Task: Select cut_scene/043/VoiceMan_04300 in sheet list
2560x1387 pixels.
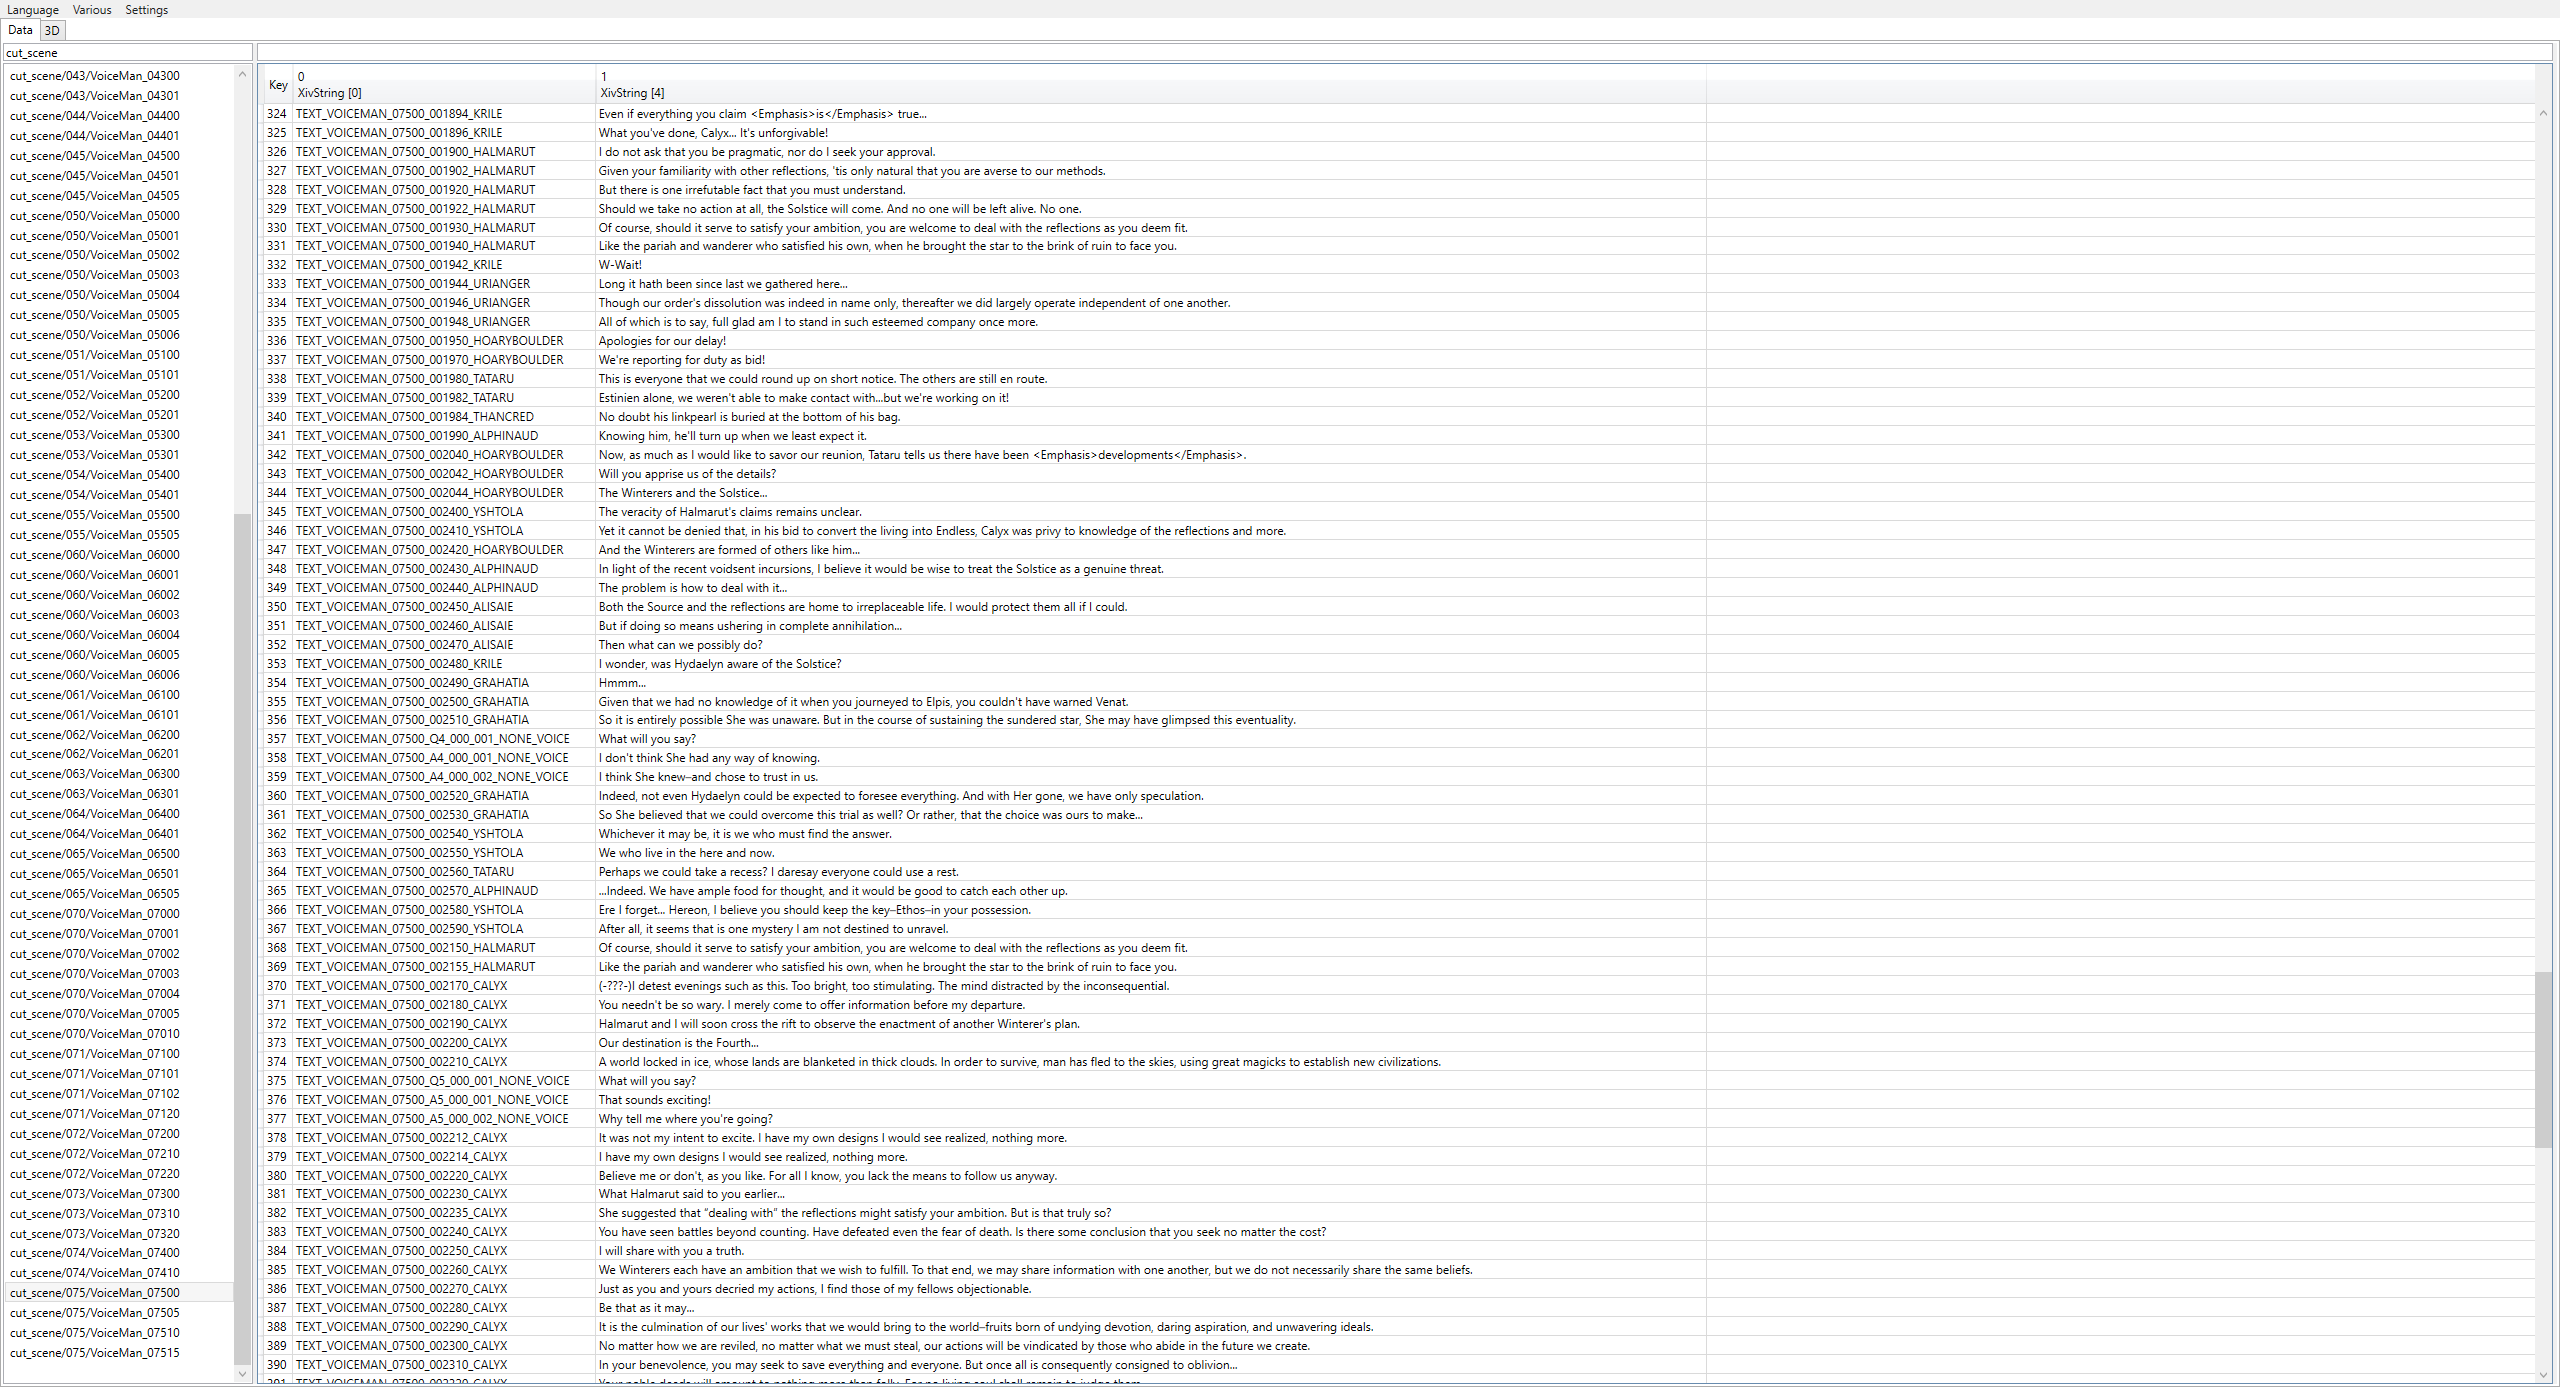Action: [95, 76]
